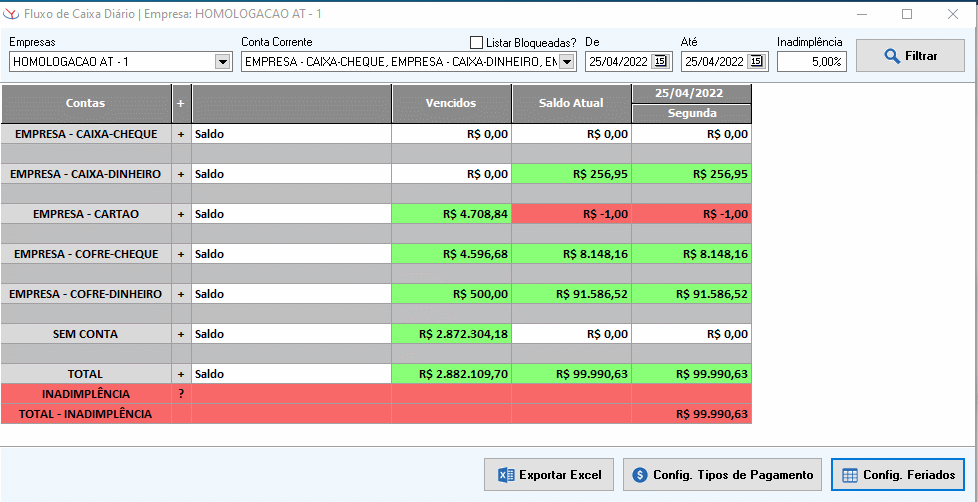Expand the EMPRESA - CAIXA-CHEQUE row

pos(182,134)
